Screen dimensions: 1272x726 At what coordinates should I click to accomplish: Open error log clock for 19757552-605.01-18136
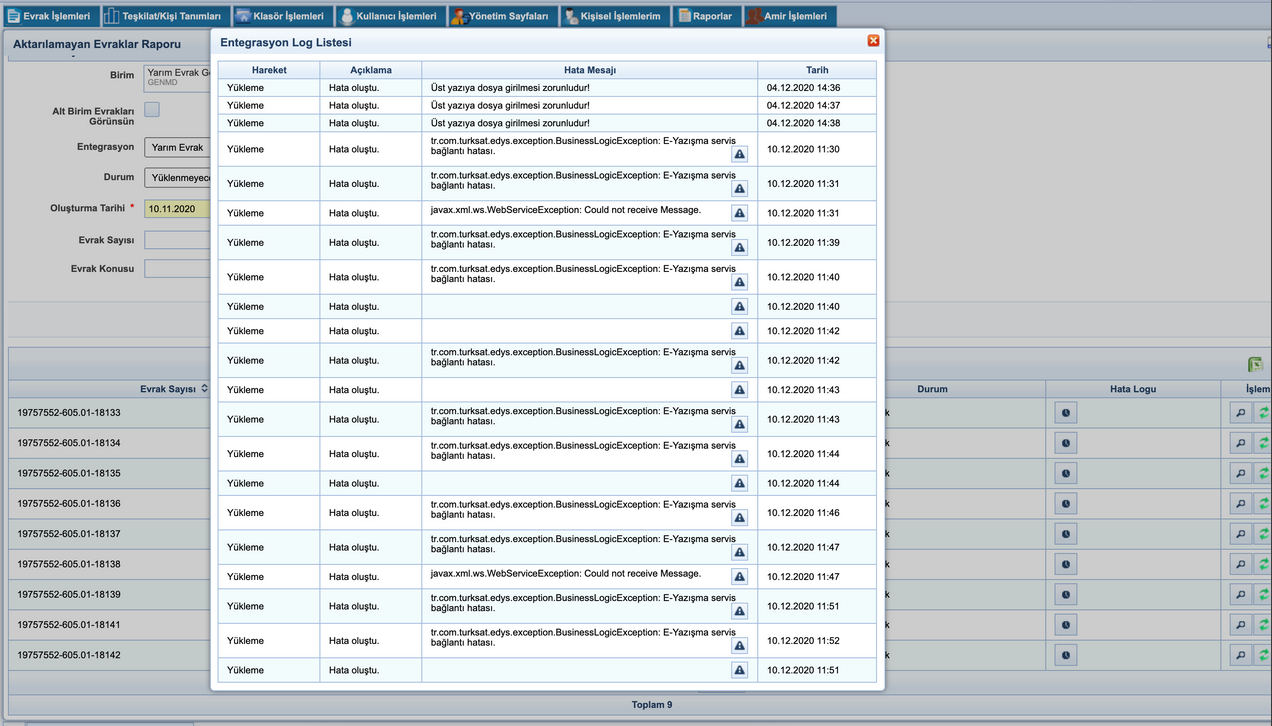pos(1066,504)
